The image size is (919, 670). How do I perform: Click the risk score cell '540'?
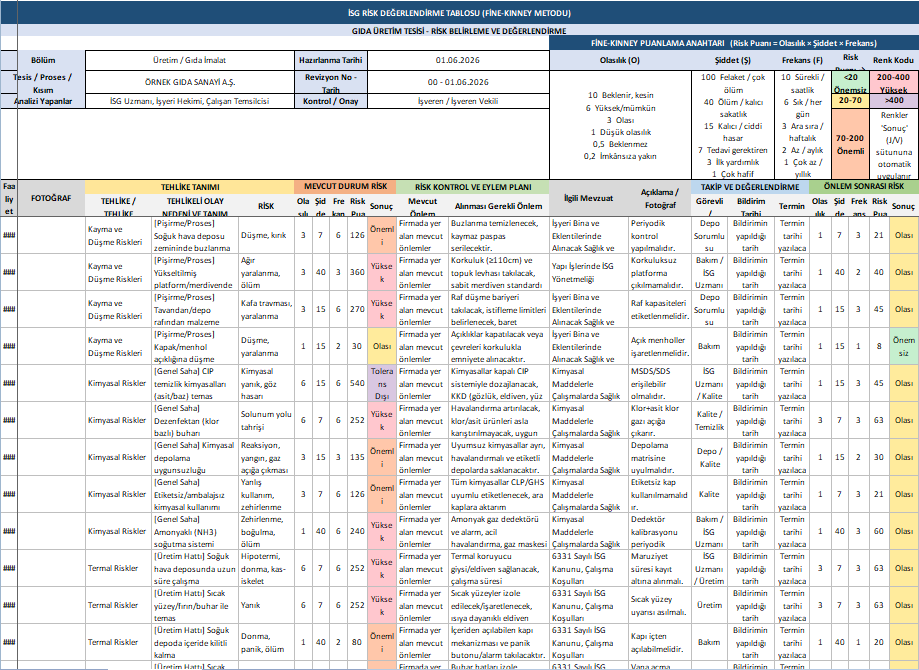point(357,383)
